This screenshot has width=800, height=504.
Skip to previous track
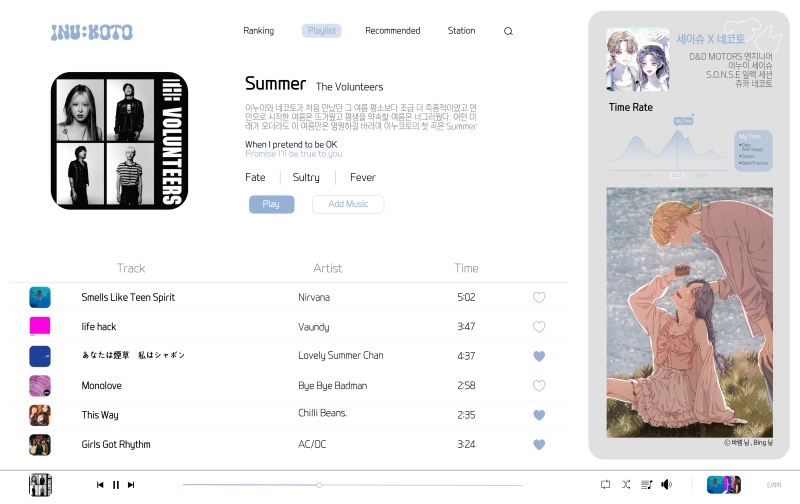click(x=100, y=485)
